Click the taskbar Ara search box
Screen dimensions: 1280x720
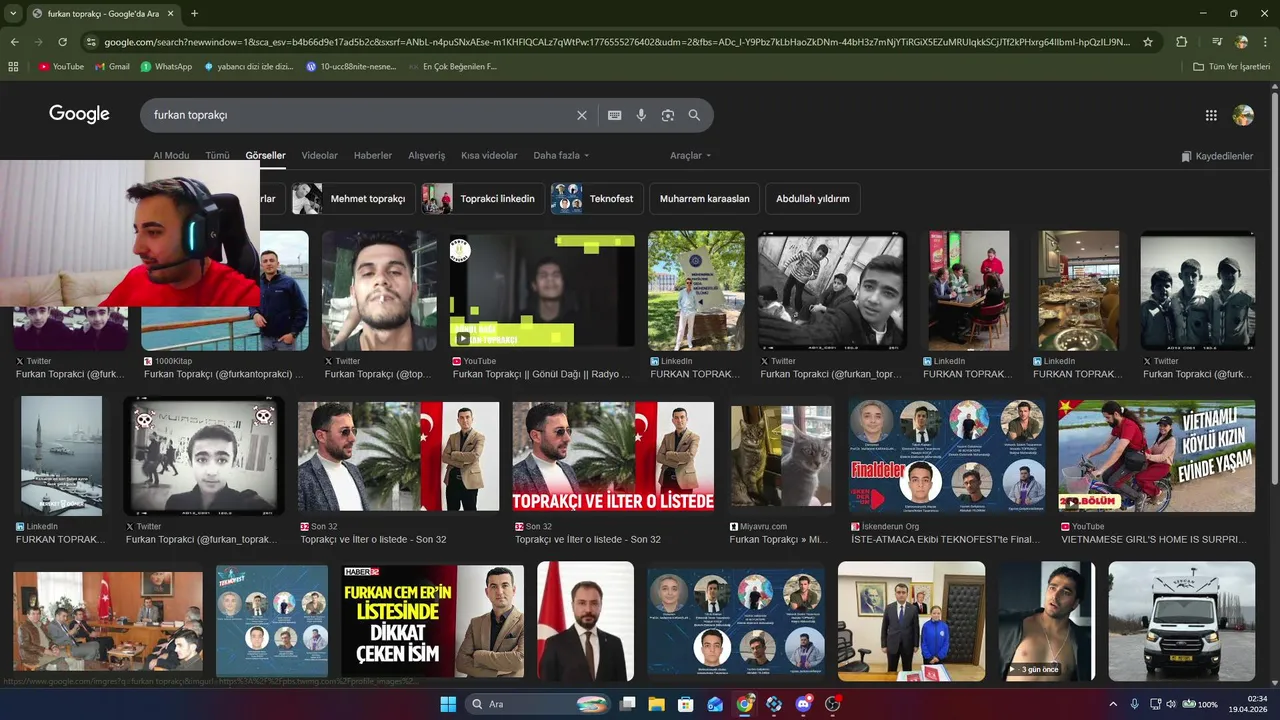[539, 704]
